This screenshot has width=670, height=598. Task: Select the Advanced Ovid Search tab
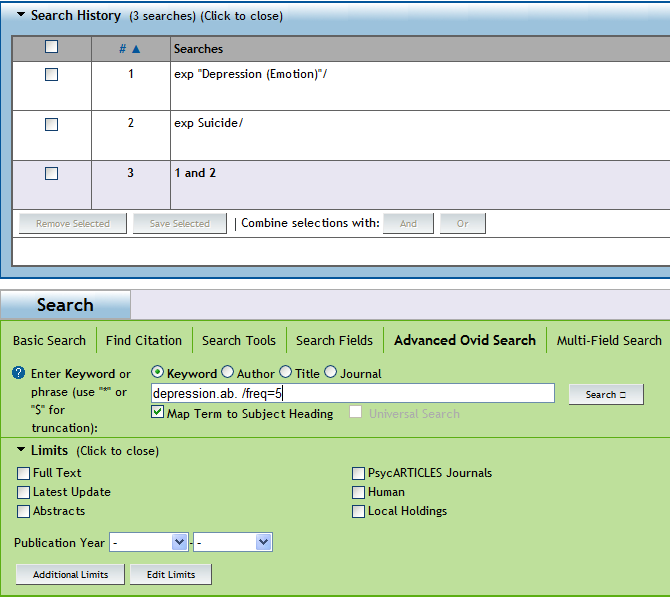point(465,340)
